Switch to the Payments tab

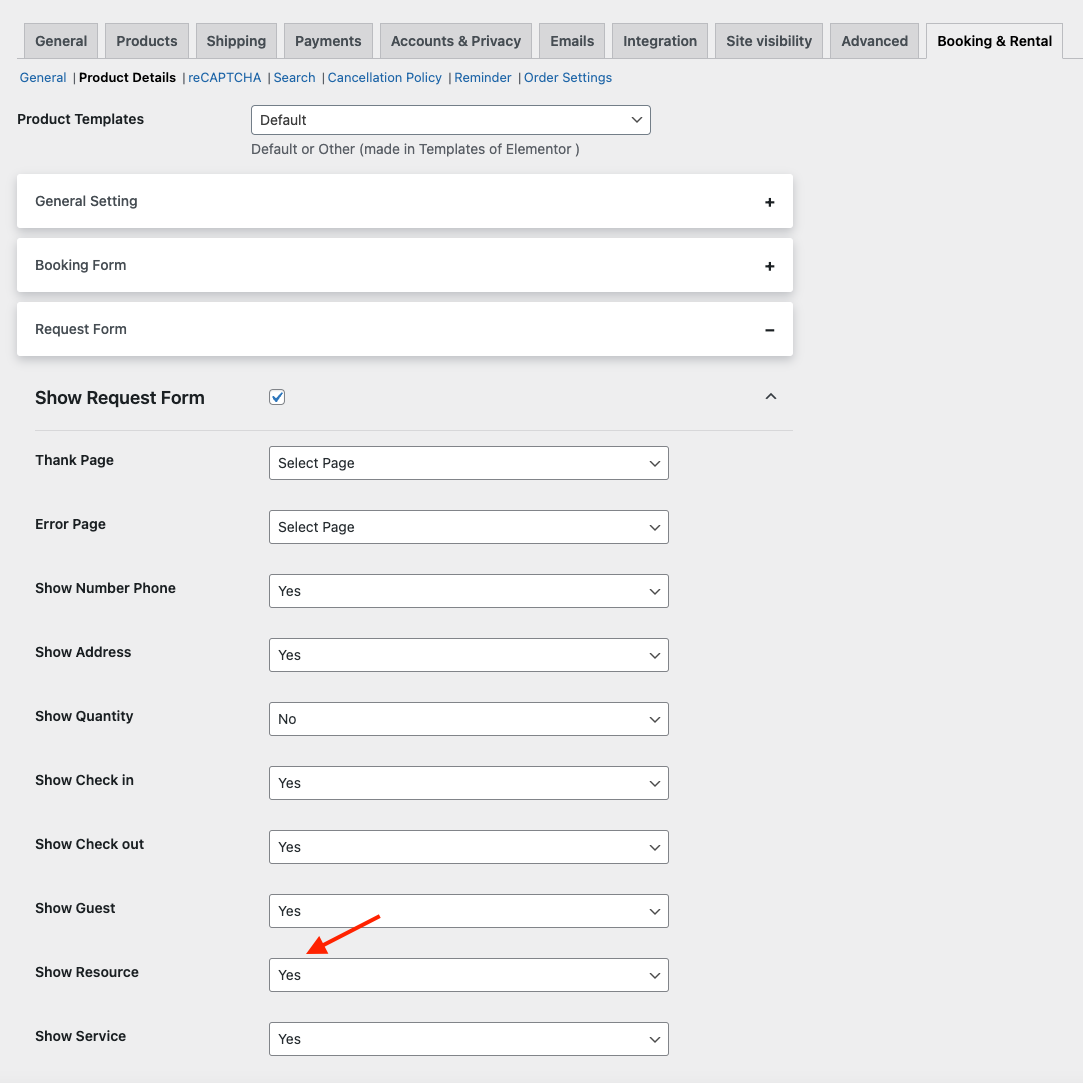click(x=328, y=41)
